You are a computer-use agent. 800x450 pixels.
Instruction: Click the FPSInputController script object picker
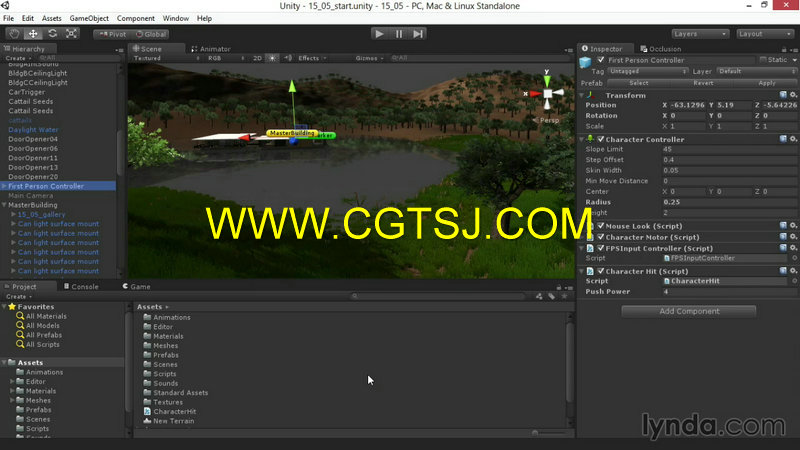pyautogui.click(x=794, y=258)
